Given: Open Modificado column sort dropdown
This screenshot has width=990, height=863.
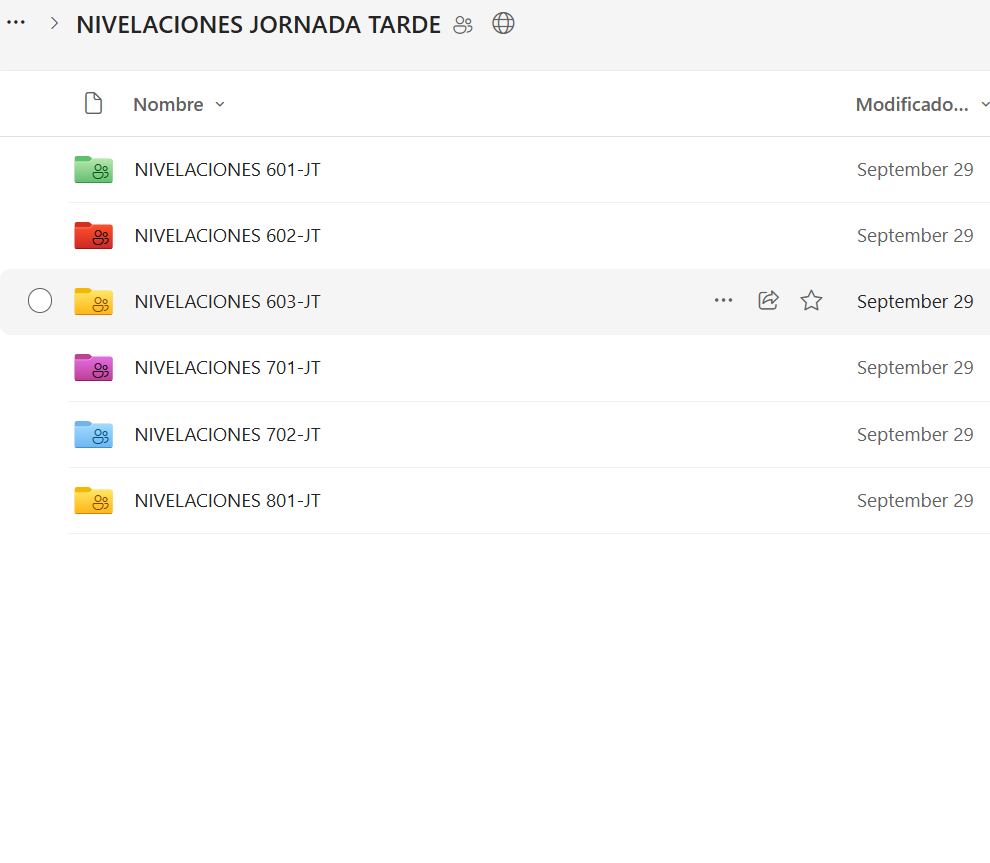Looking at the screenshot, I should pos(984,105).
